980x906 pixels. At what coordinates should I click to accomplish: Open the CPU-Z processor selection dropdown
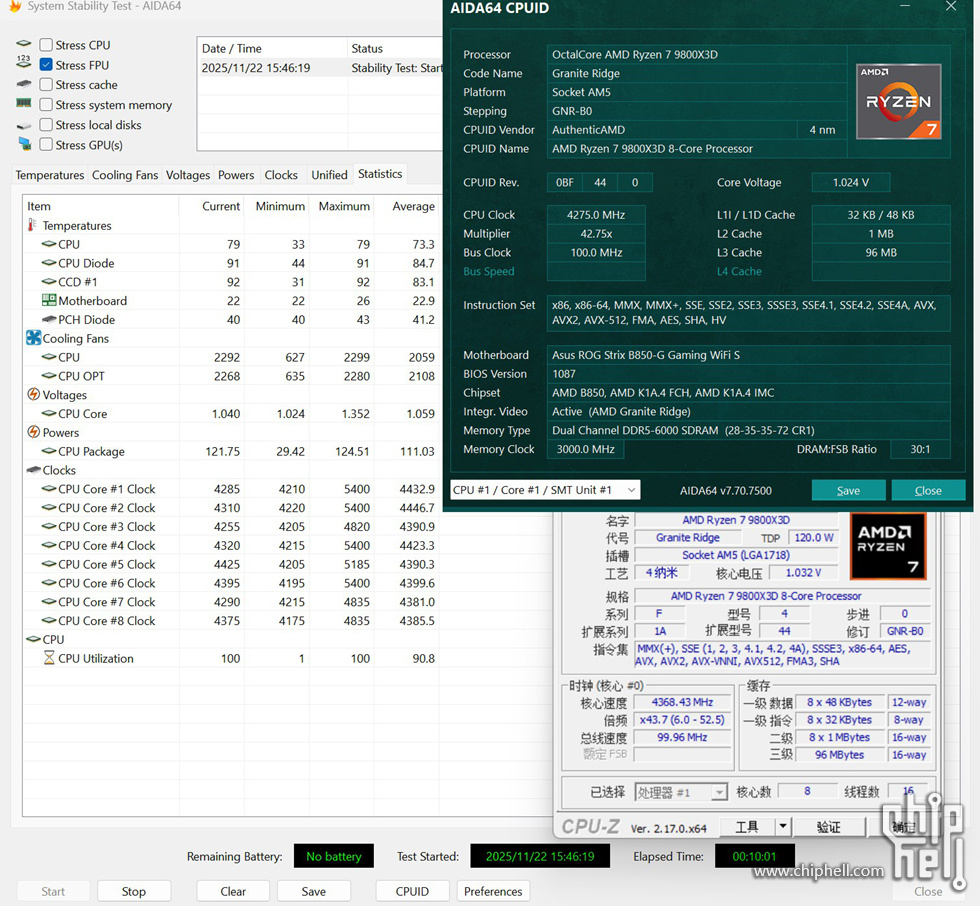(718, 792)
